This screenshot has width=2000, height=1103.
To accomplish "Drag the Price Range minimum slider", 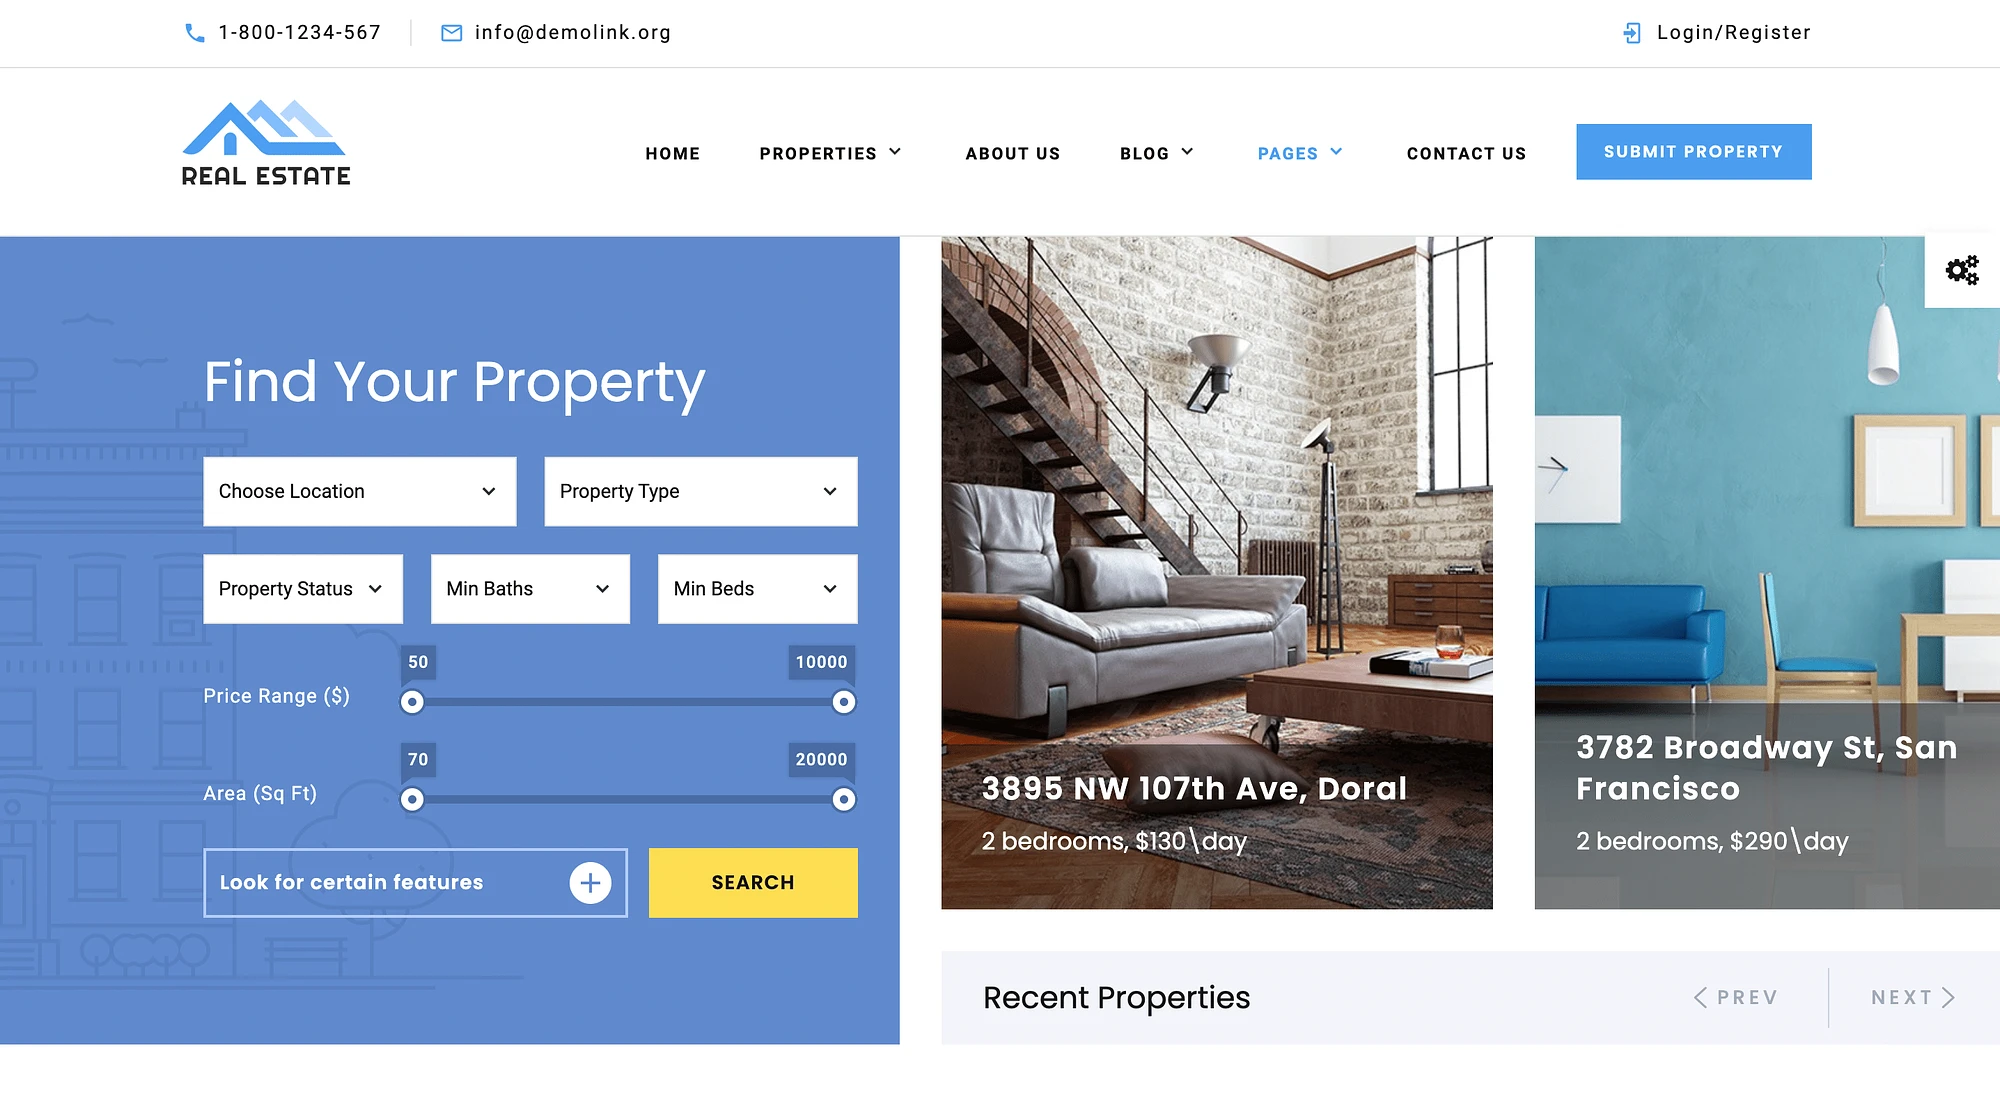I will [x=411, y=702].
